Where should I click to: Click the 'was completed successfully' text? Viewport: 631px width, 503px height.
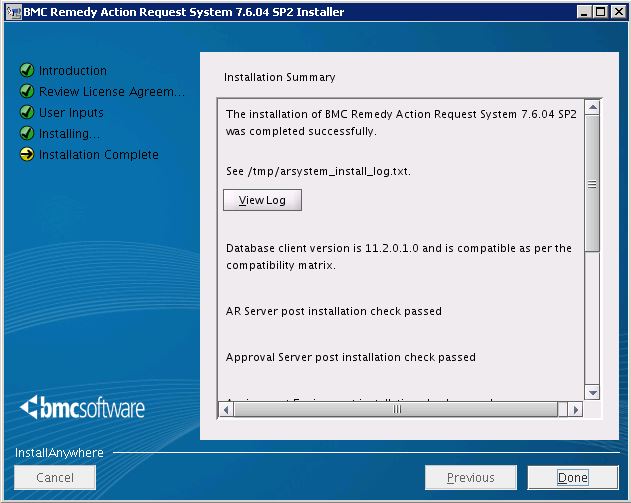tap(301, 132)
